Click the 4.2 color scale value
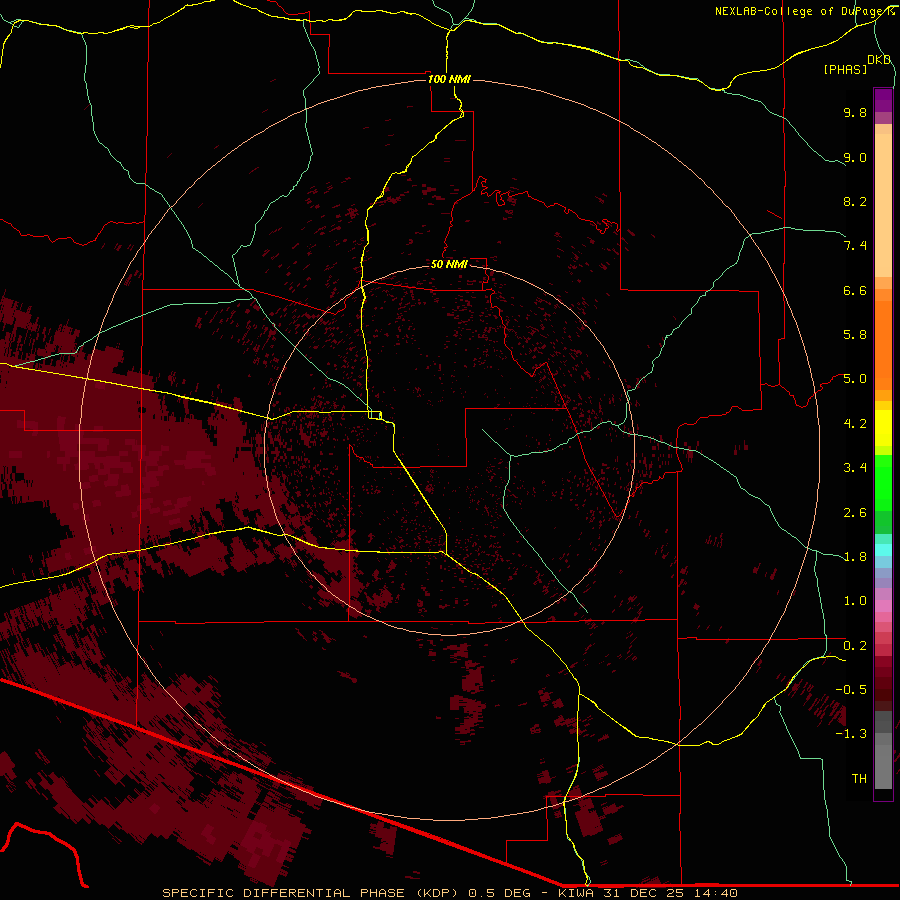 tap(855, 424)
